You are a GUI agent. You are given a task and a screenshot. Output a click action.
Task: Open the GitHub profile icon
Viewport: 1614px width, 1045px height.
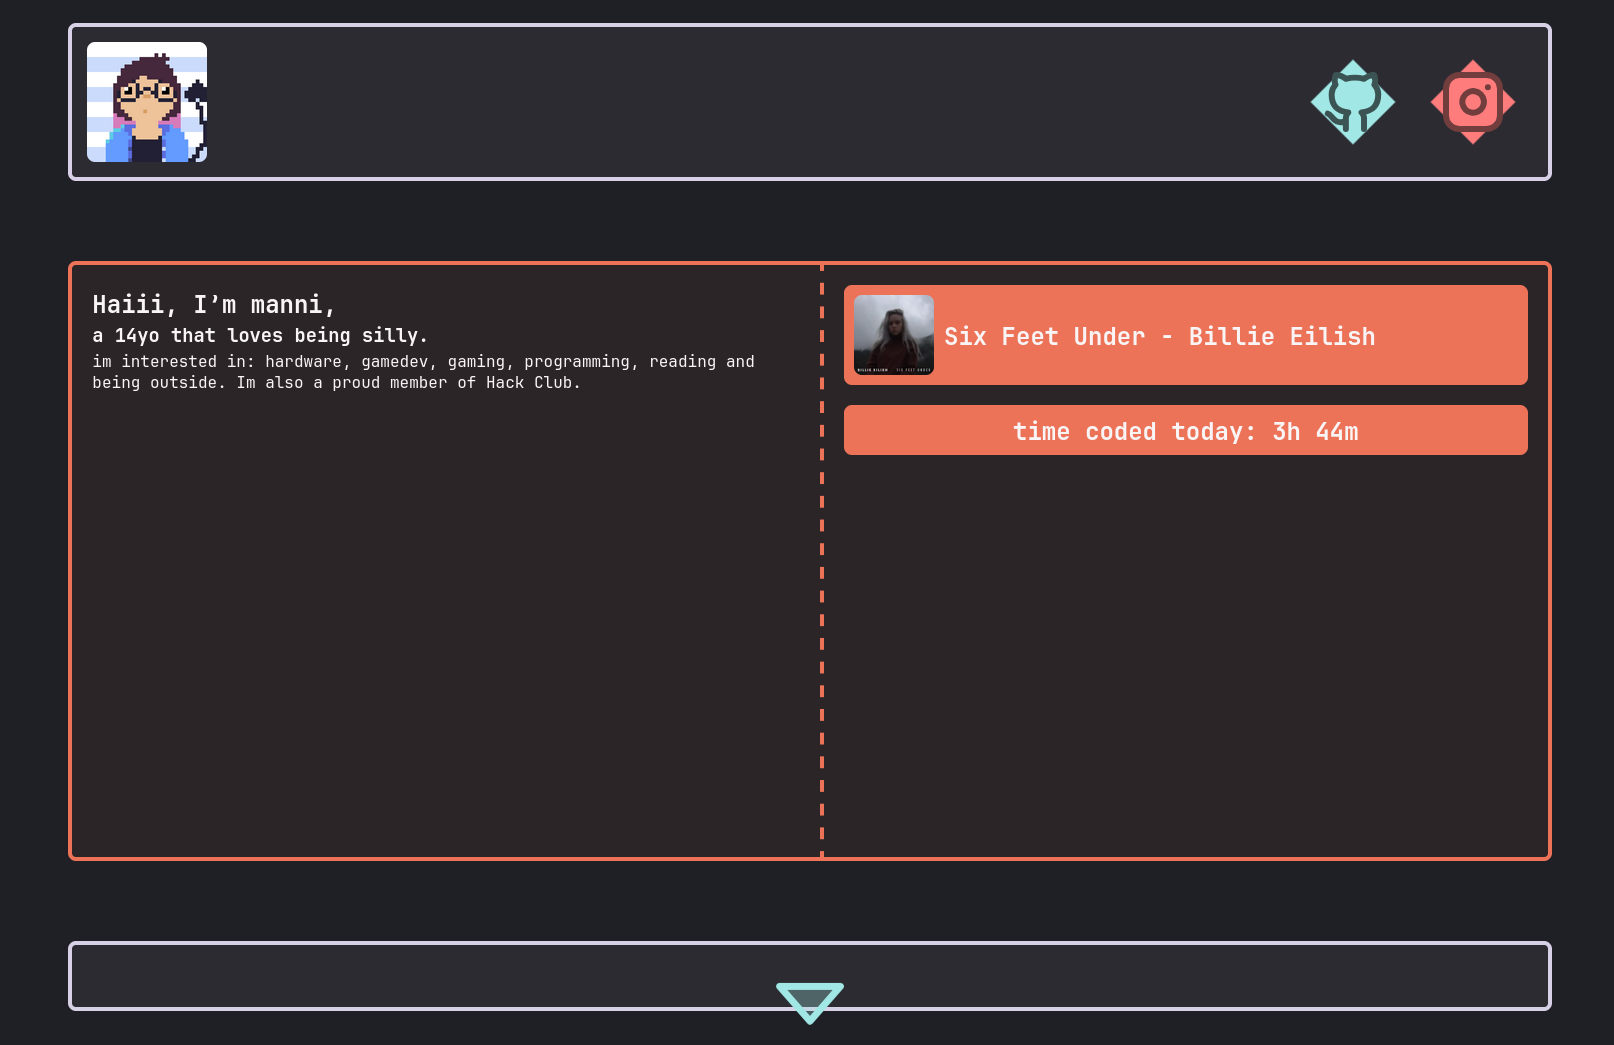point(1352,102)
